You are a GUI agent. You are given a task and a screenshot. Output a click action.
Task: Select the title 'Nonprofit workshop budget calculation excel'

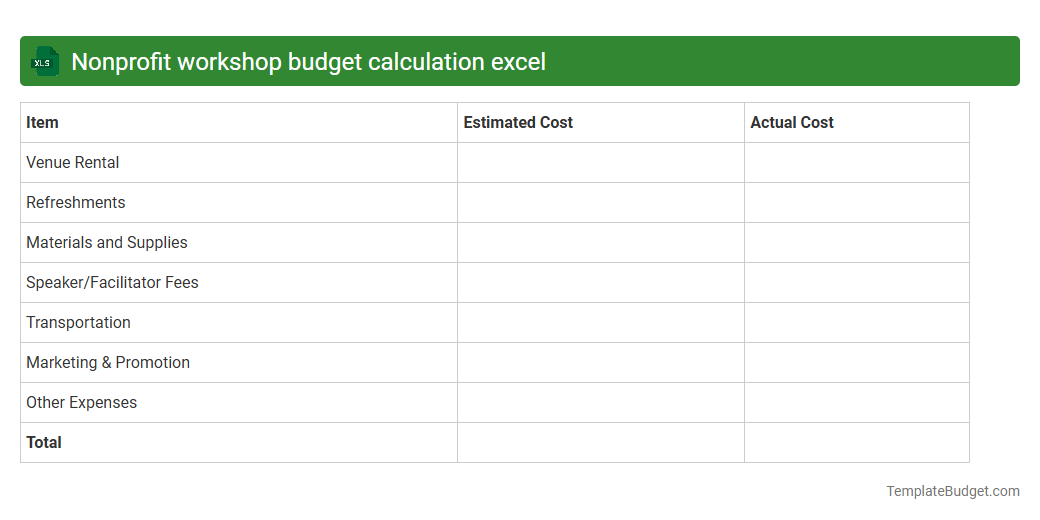click(308, 62)
